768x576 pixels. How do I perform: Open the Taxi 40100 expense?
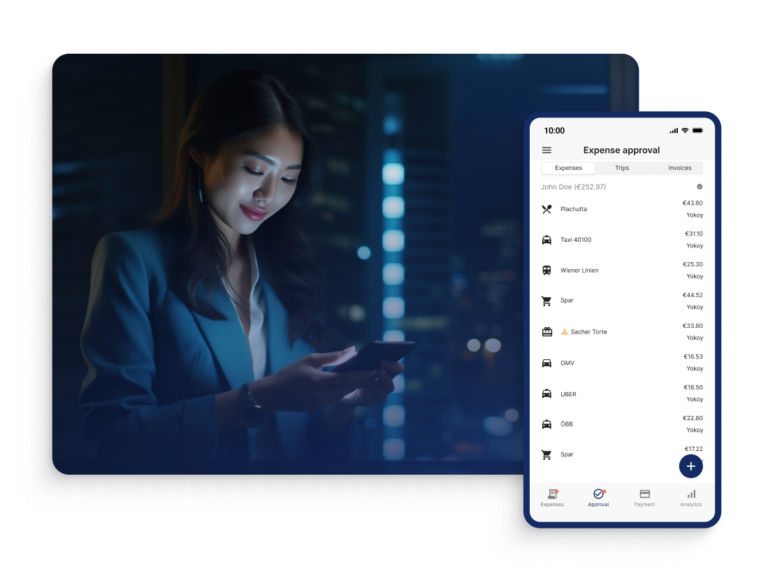[622, 240]
